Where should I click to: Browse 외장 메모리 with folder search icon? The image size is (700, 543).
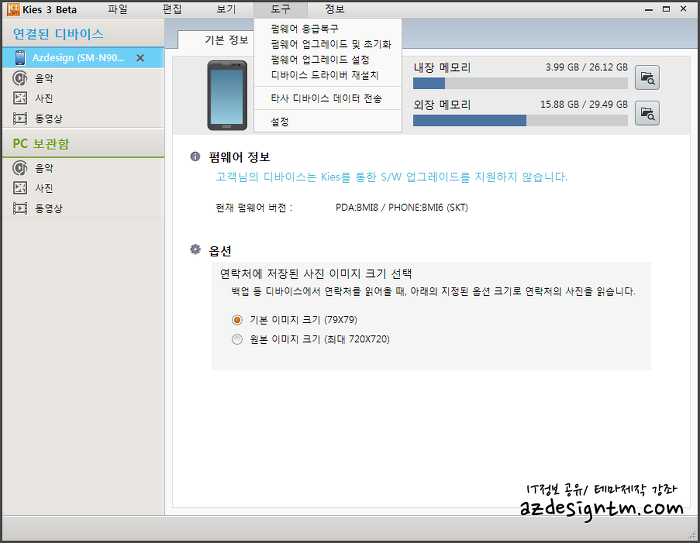point(647,113)
